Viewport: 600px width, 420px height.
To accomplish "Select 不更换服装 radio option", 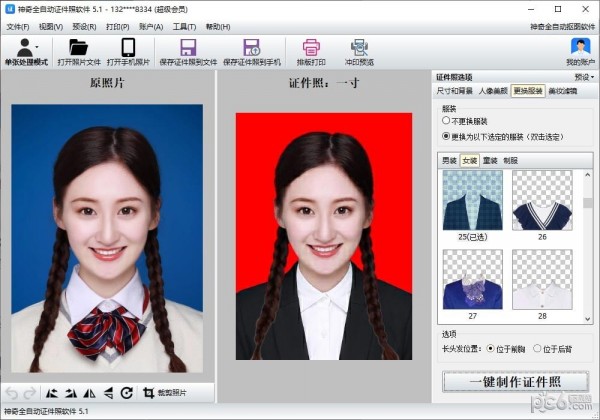I will (x=446, y=120).
